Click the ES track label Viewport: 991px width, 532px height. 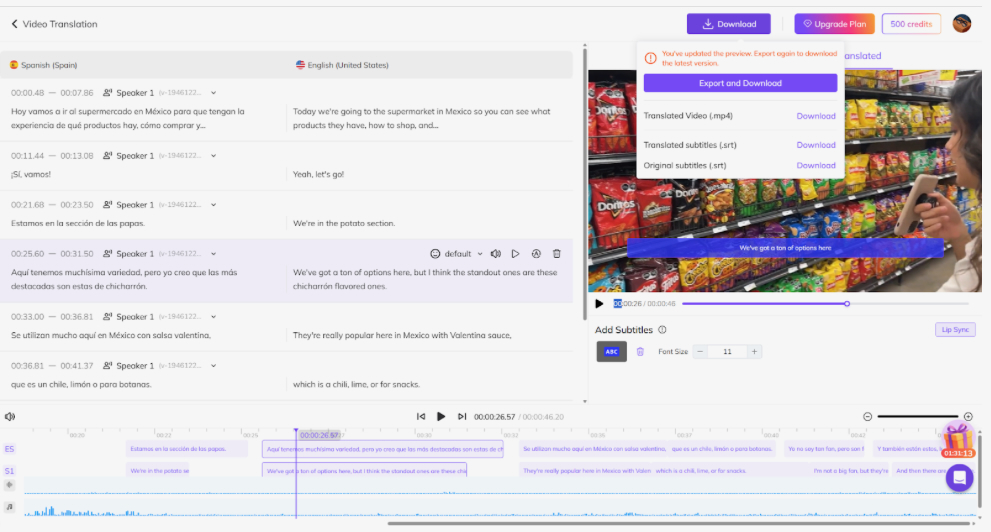[x=9, y=449]
